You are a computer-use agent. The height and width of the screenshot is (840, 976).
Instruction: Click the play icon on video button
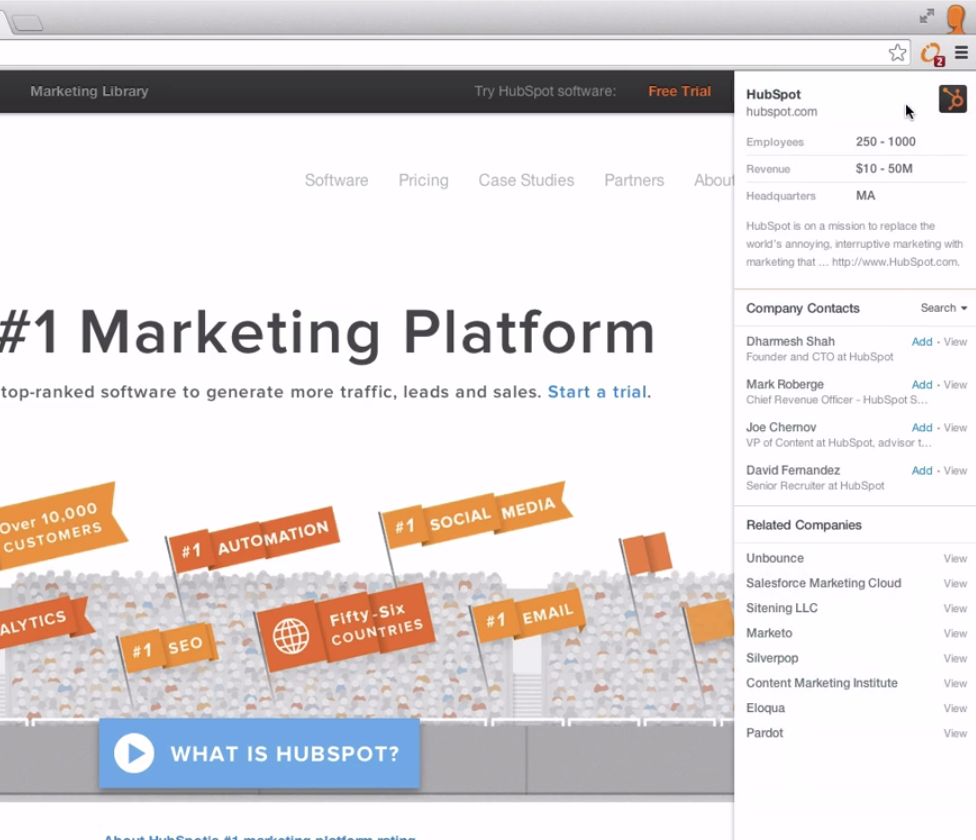pos(134,754)
